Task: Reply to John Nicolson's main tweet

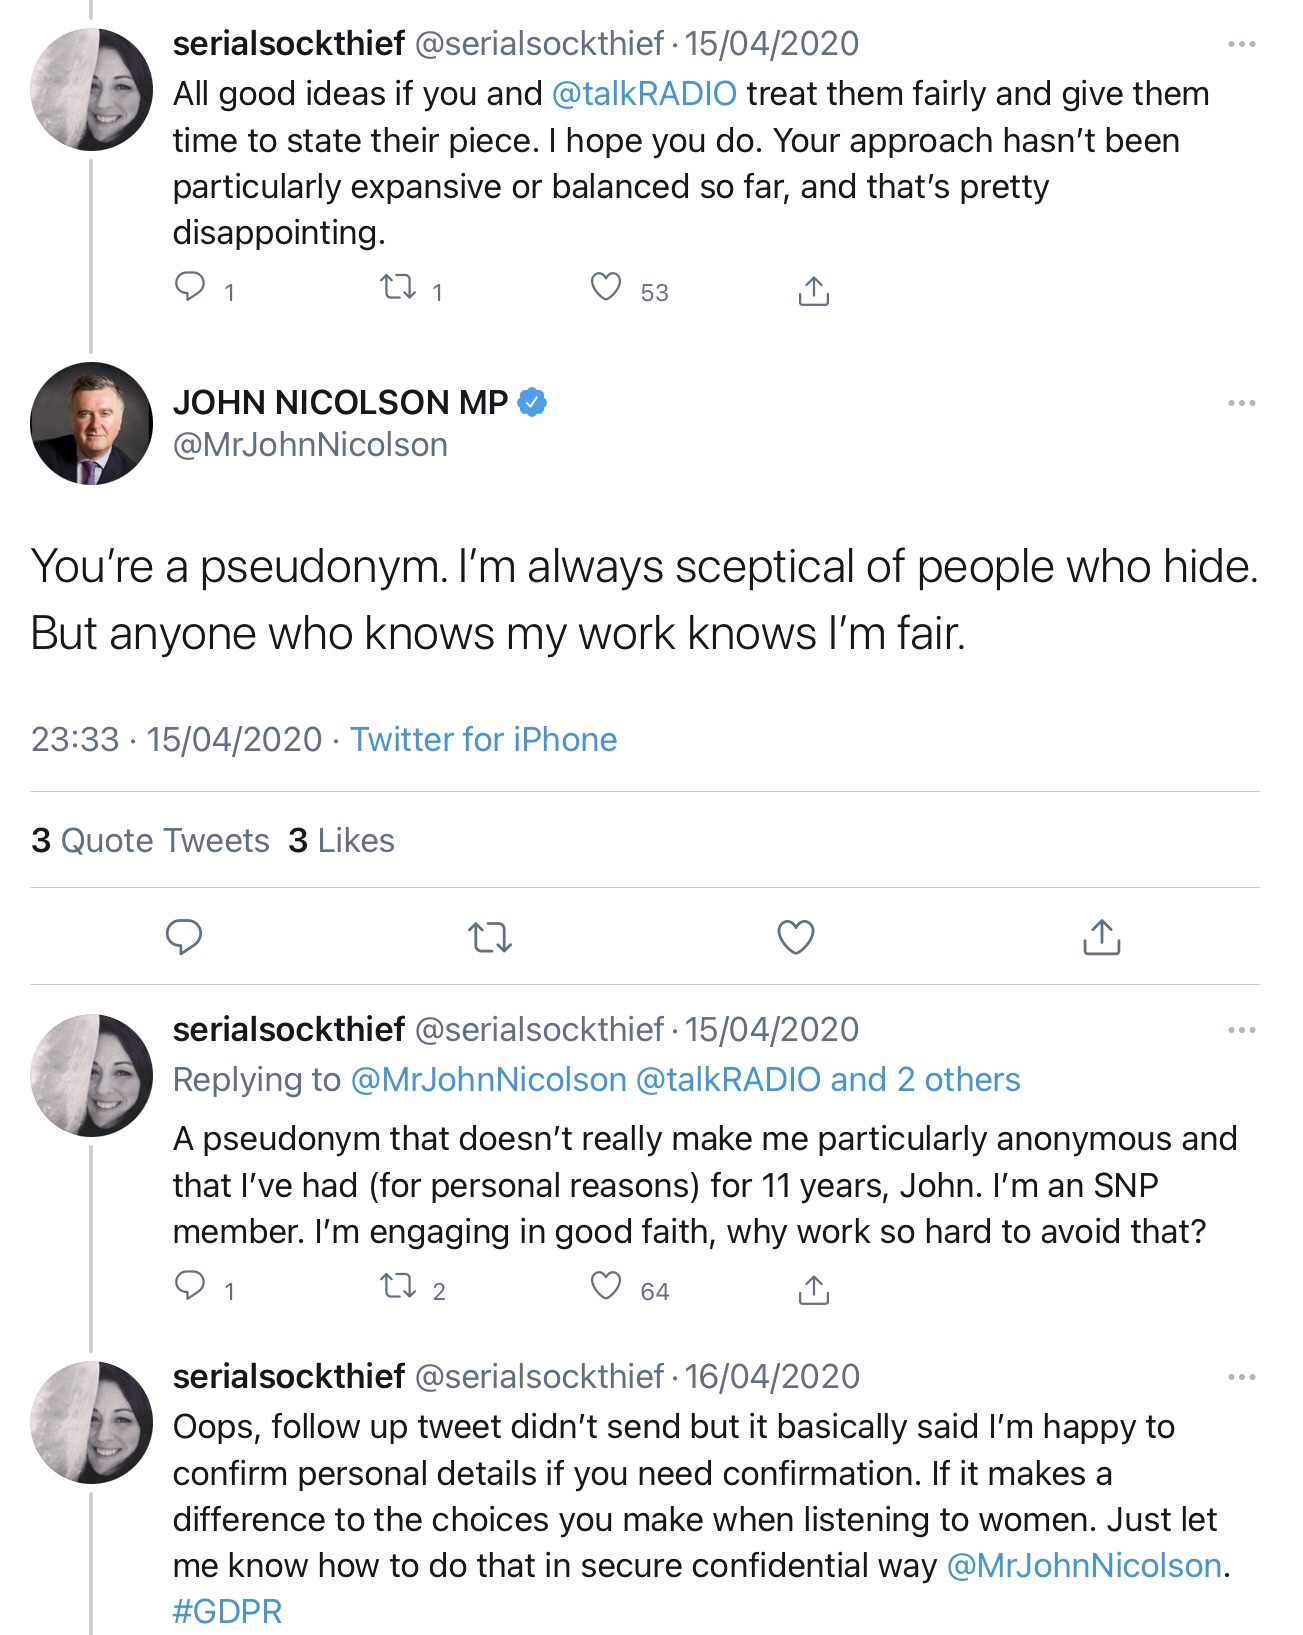Action: (184, 937)
